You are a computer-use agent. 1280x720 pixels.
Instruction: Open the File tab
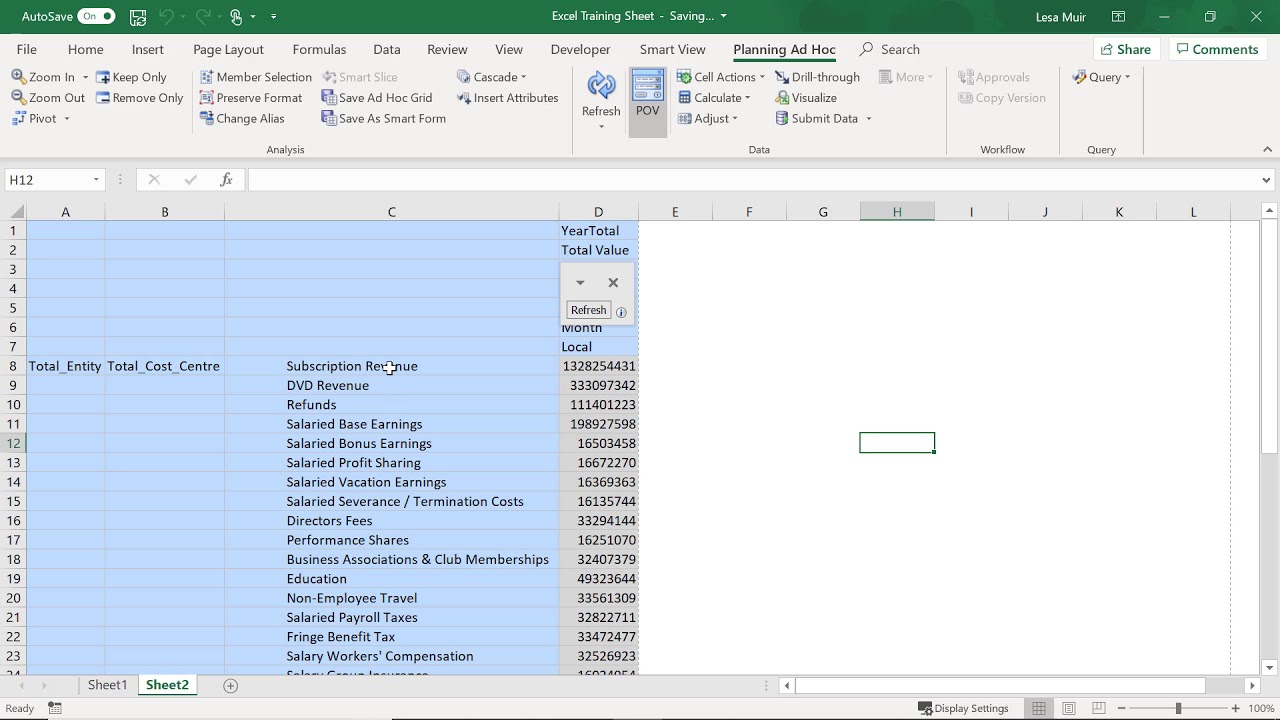click(x=27, y=49)
